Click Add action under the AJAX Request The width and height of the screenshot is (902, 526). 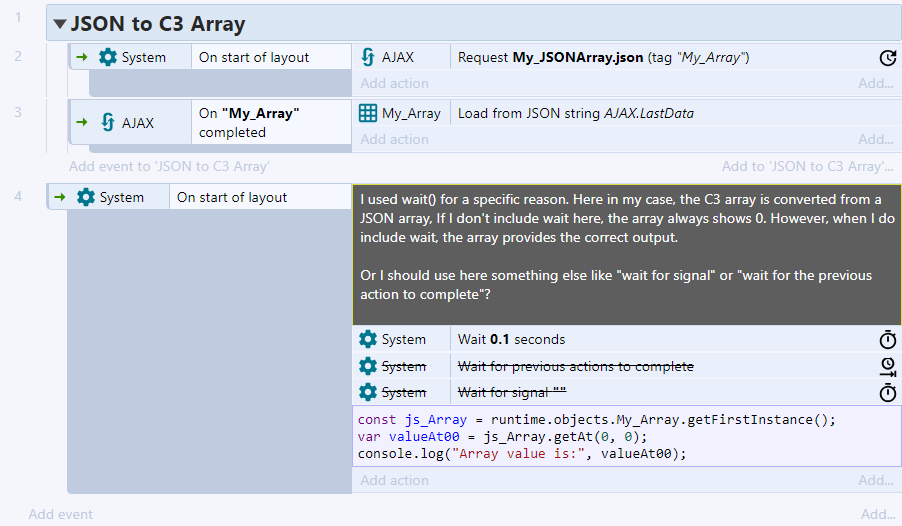[x=394, y=83]
